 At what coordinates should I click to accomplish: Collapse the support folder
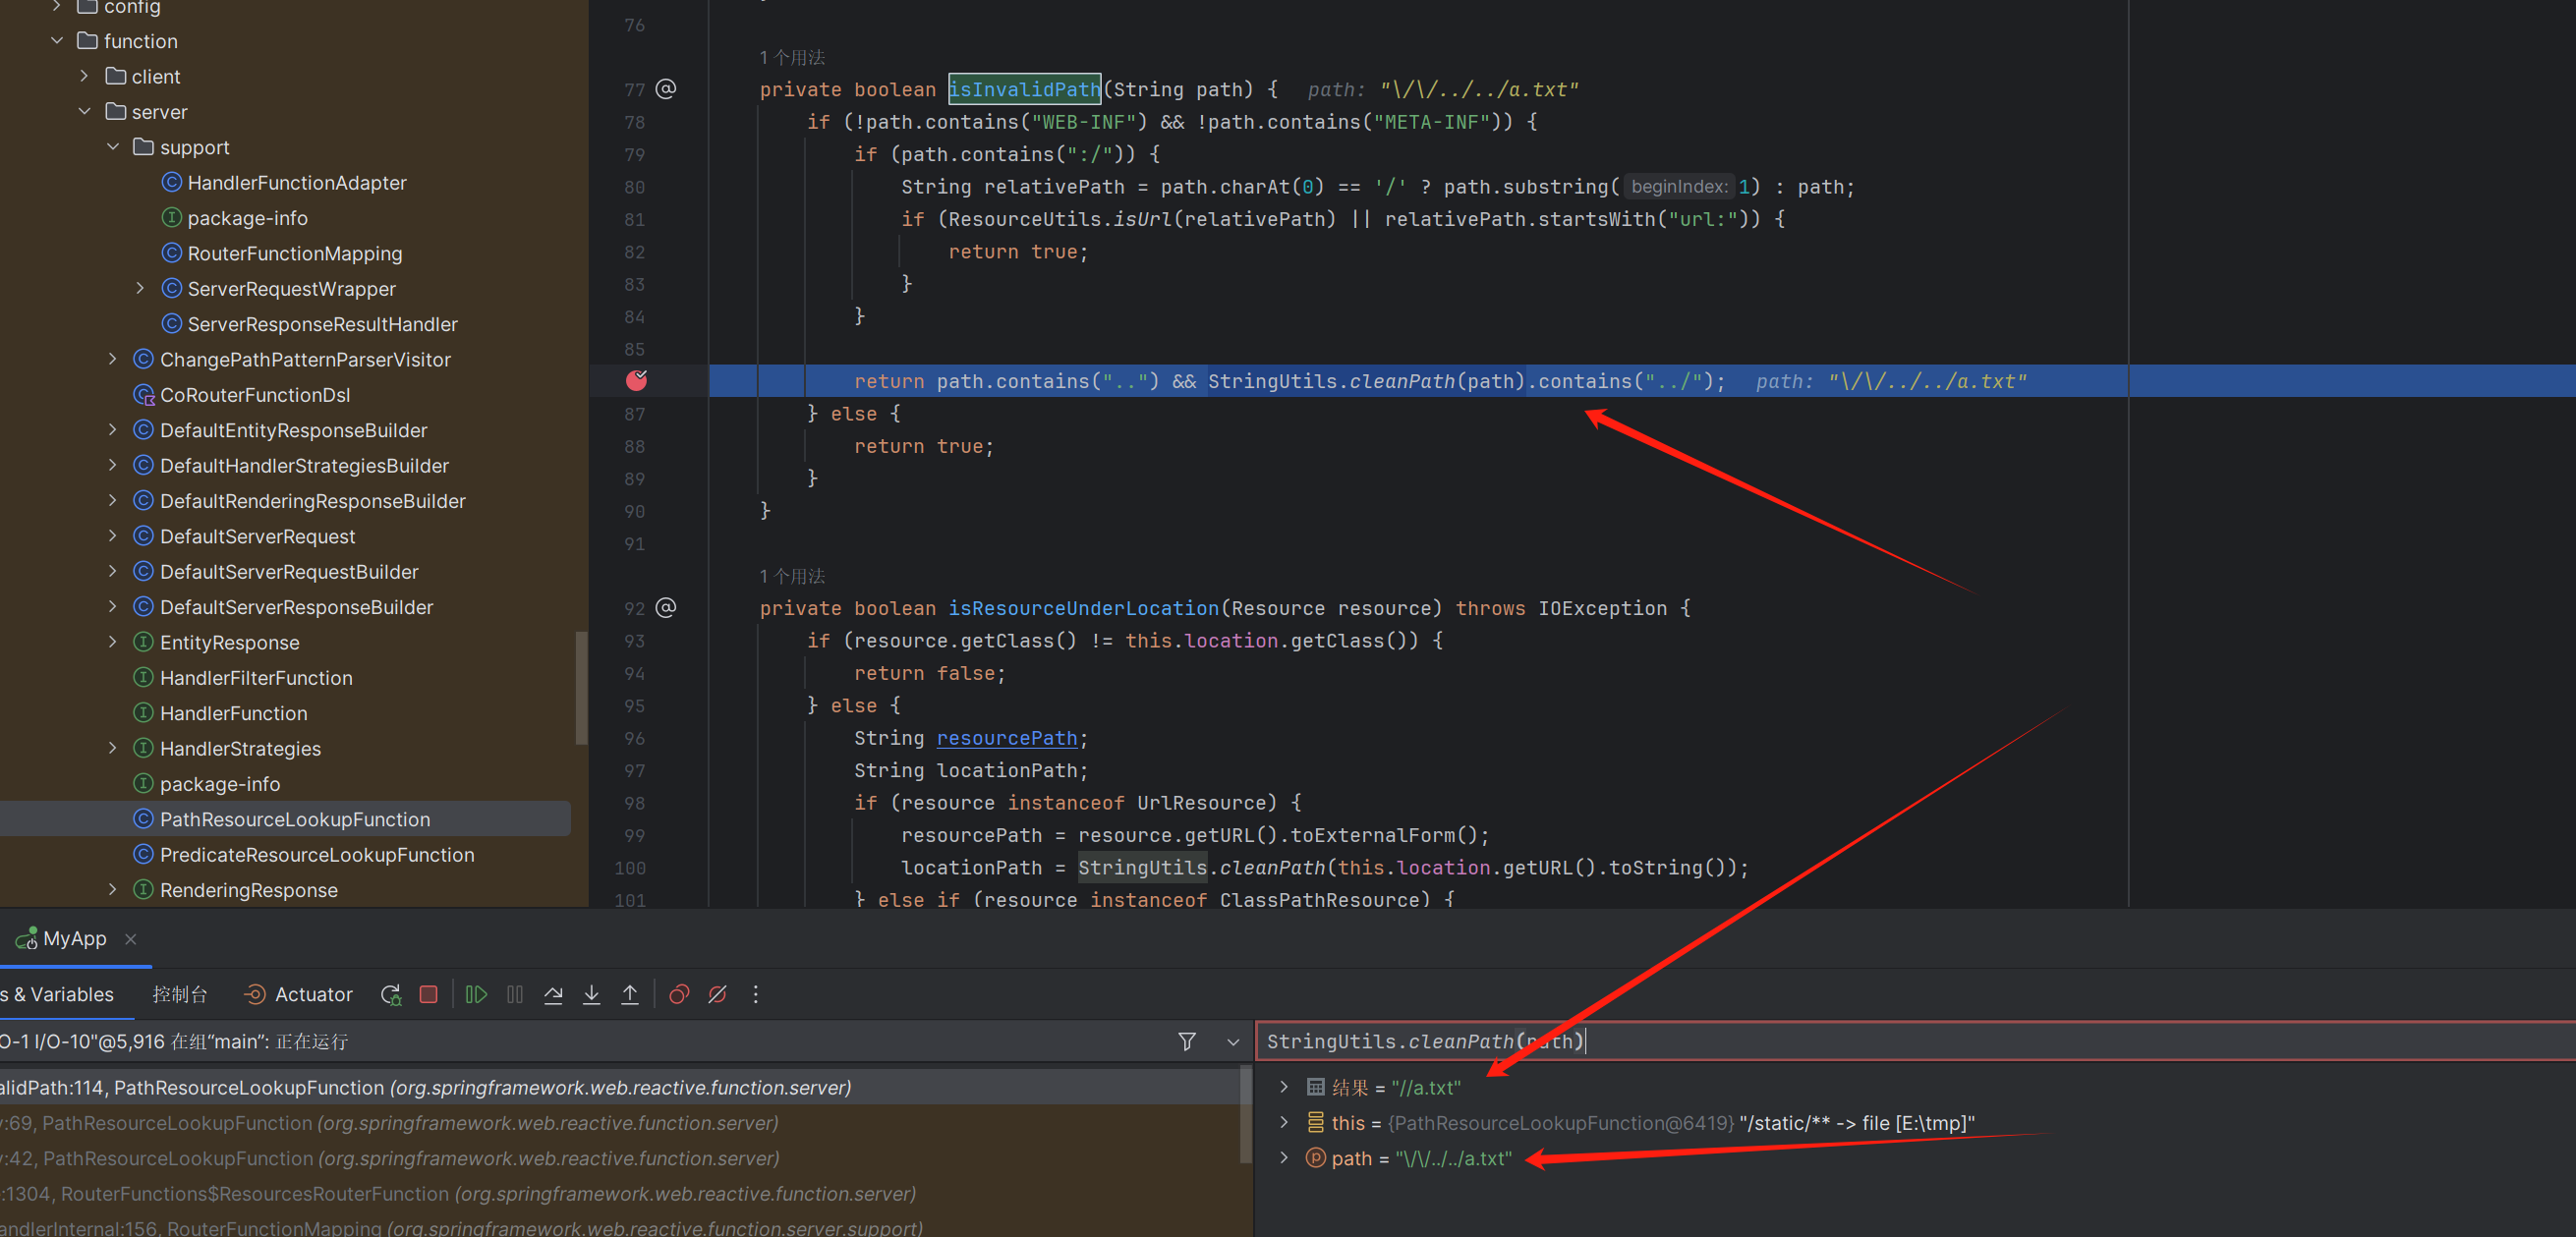click(113, 147)
